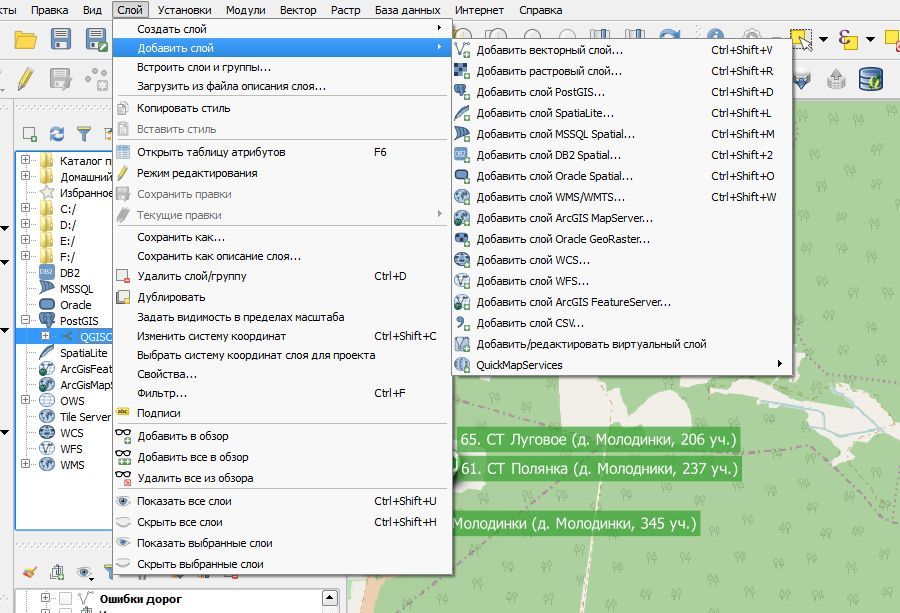Save the current project
This screenshot has width=900, height=613.
[x=60, y=38]
